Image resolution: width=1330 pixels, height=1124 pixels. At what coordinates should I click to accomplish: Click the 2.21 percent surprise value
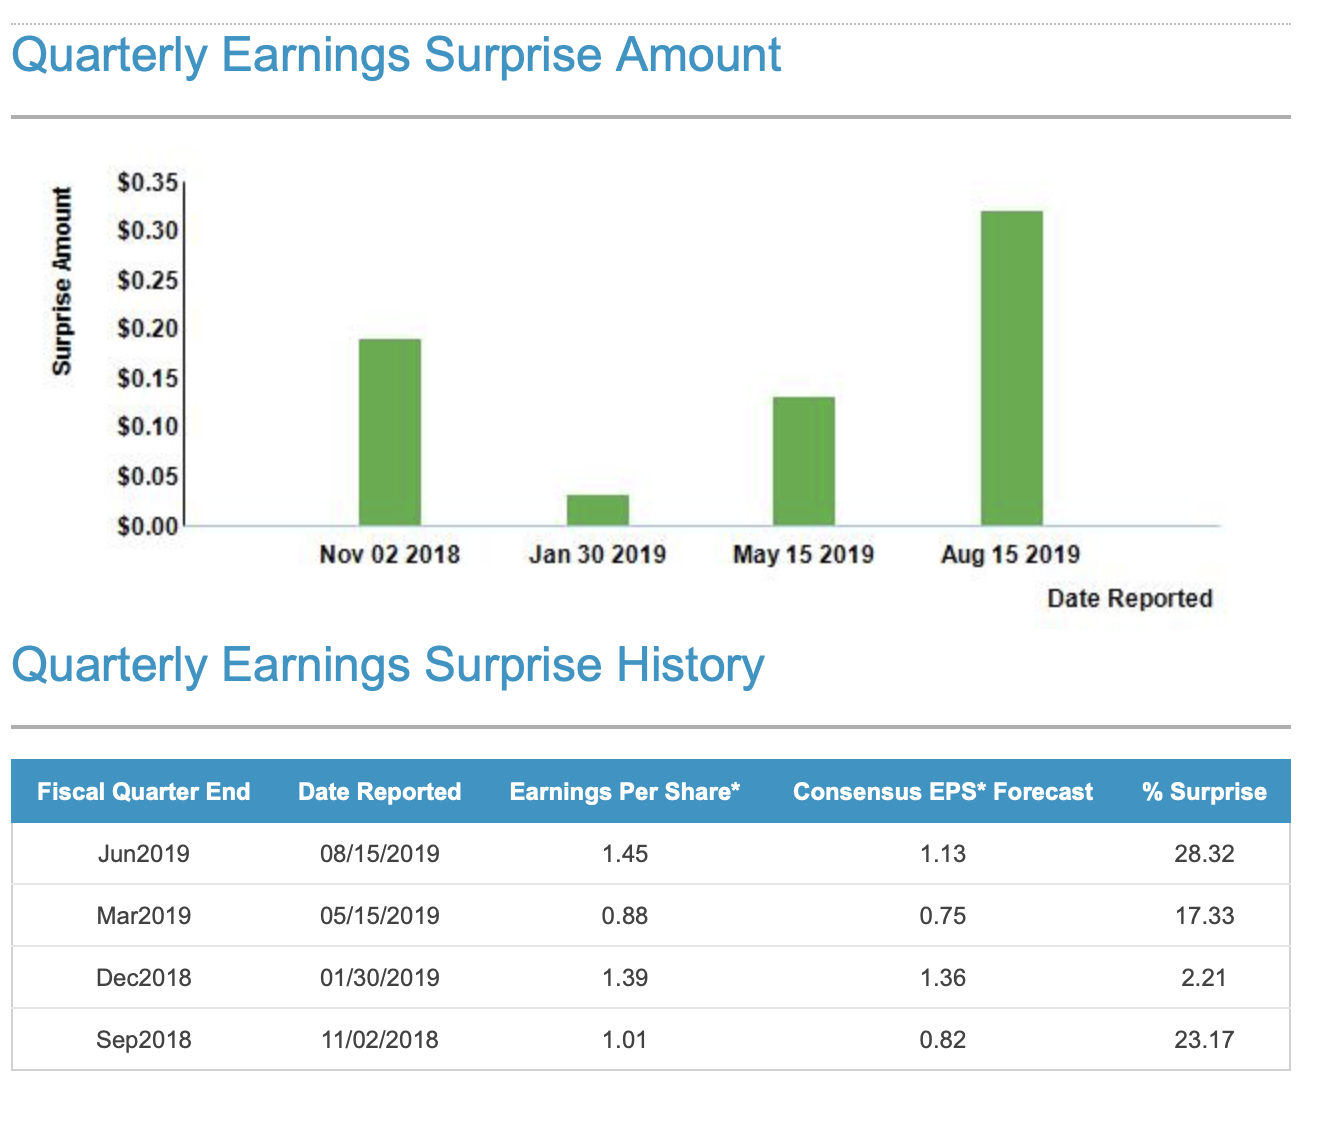1204,978
